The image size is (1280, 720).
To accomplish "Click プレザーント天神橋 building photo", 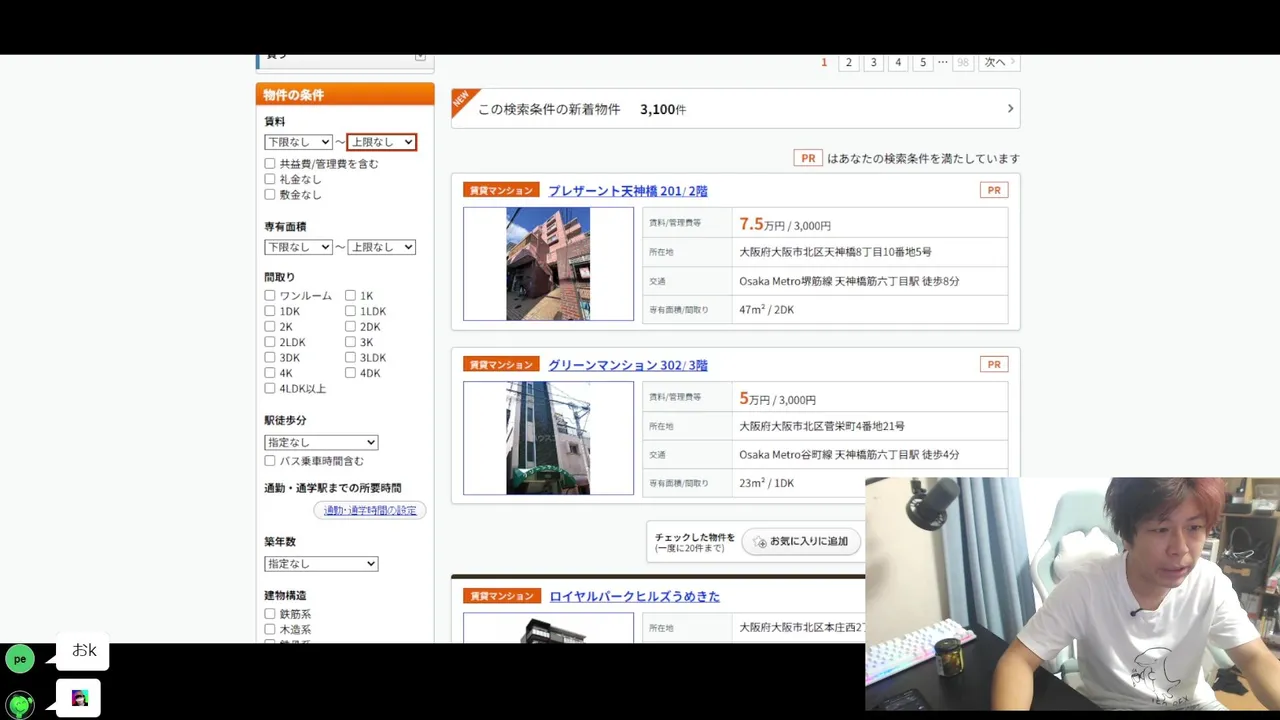I will pyautogui.click(x=548, y=264).
